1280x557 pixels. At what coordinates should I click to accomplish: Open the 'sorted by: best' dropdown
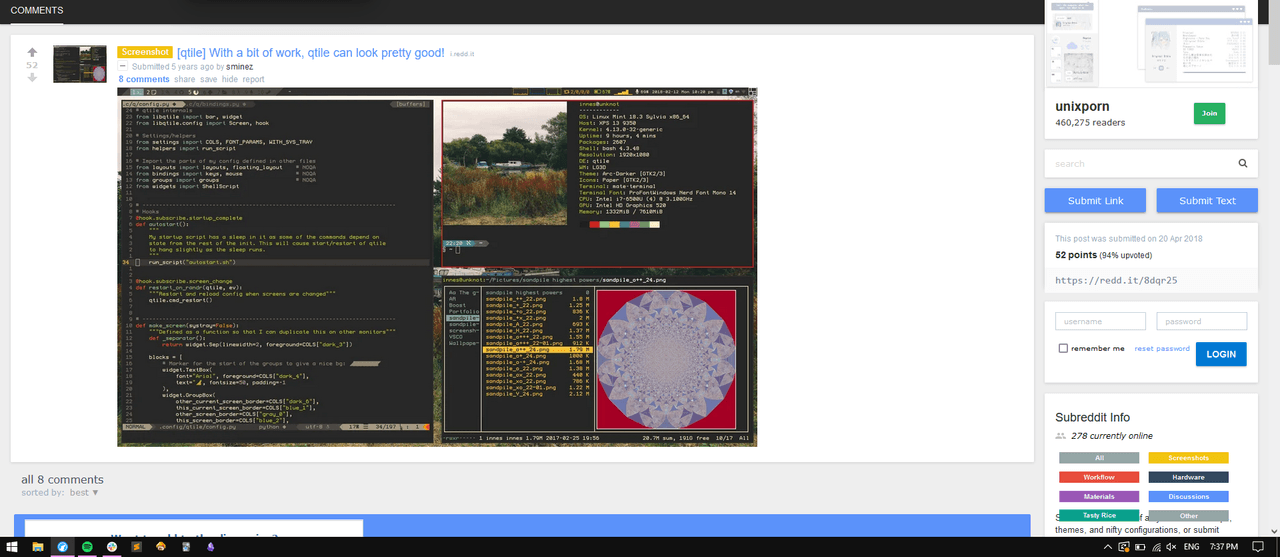(x=84, y=492)
